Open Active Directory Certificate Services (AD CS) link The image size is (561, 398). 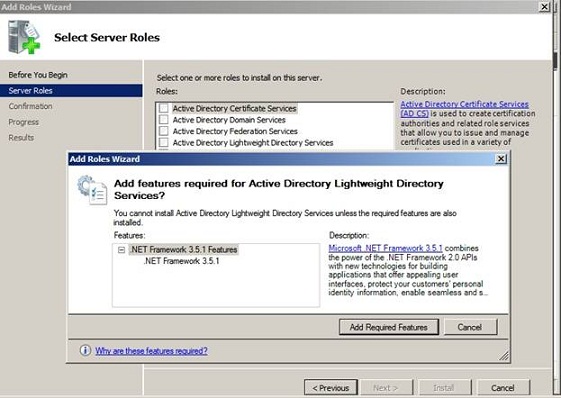click(464, 109)
